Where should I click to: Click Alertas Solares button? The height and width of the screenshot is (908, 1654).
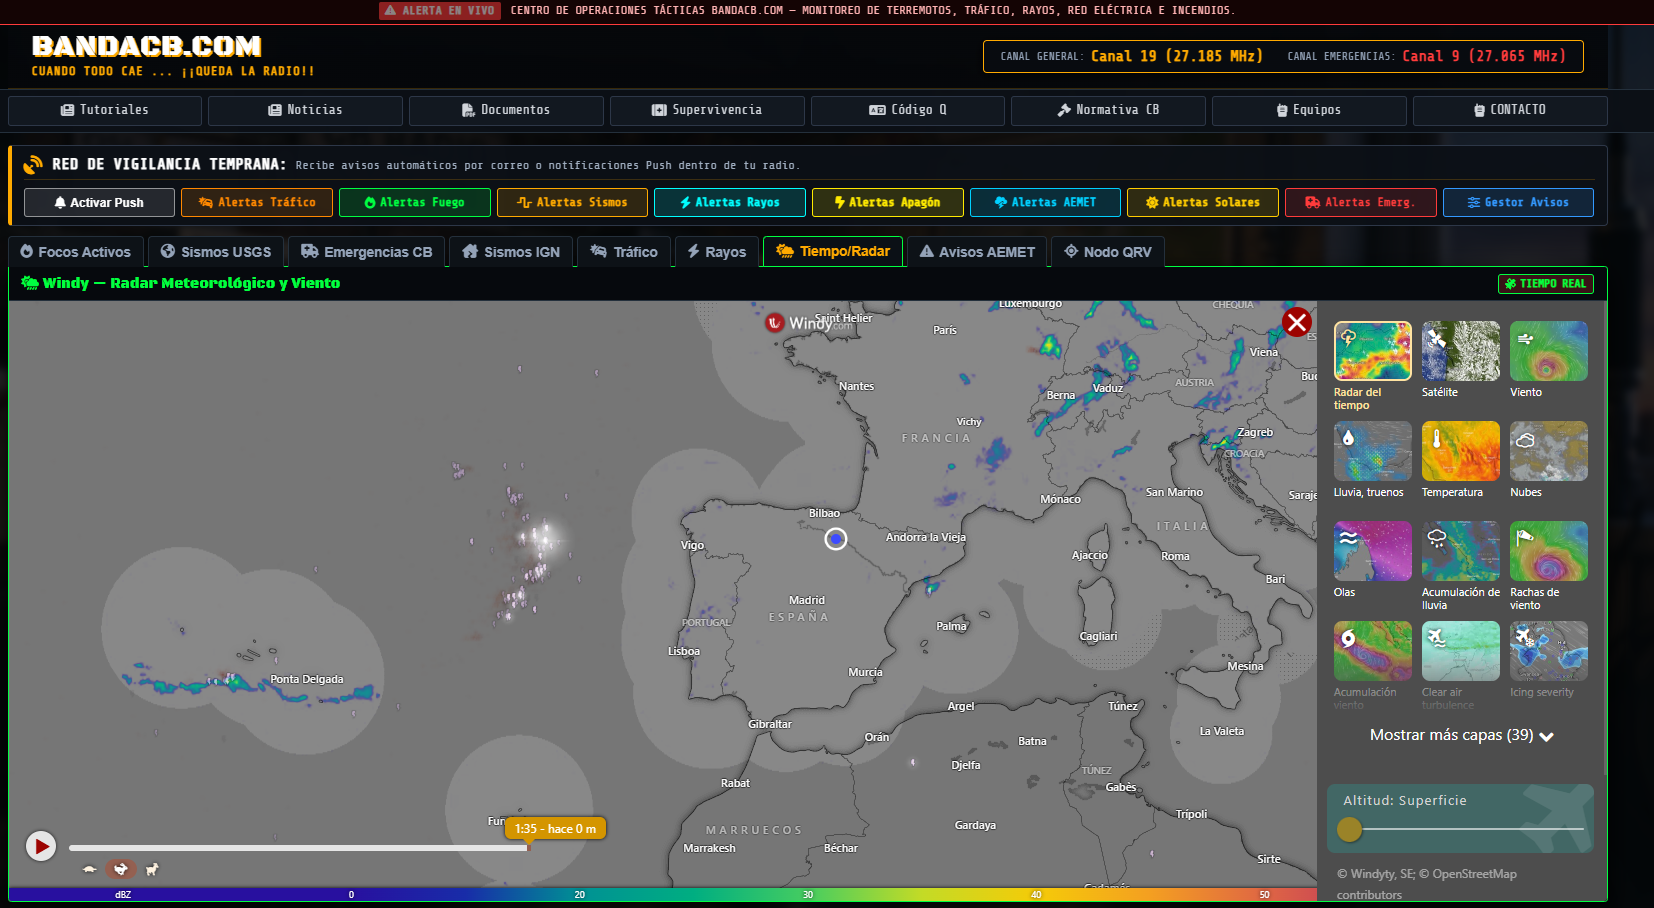1203,202
